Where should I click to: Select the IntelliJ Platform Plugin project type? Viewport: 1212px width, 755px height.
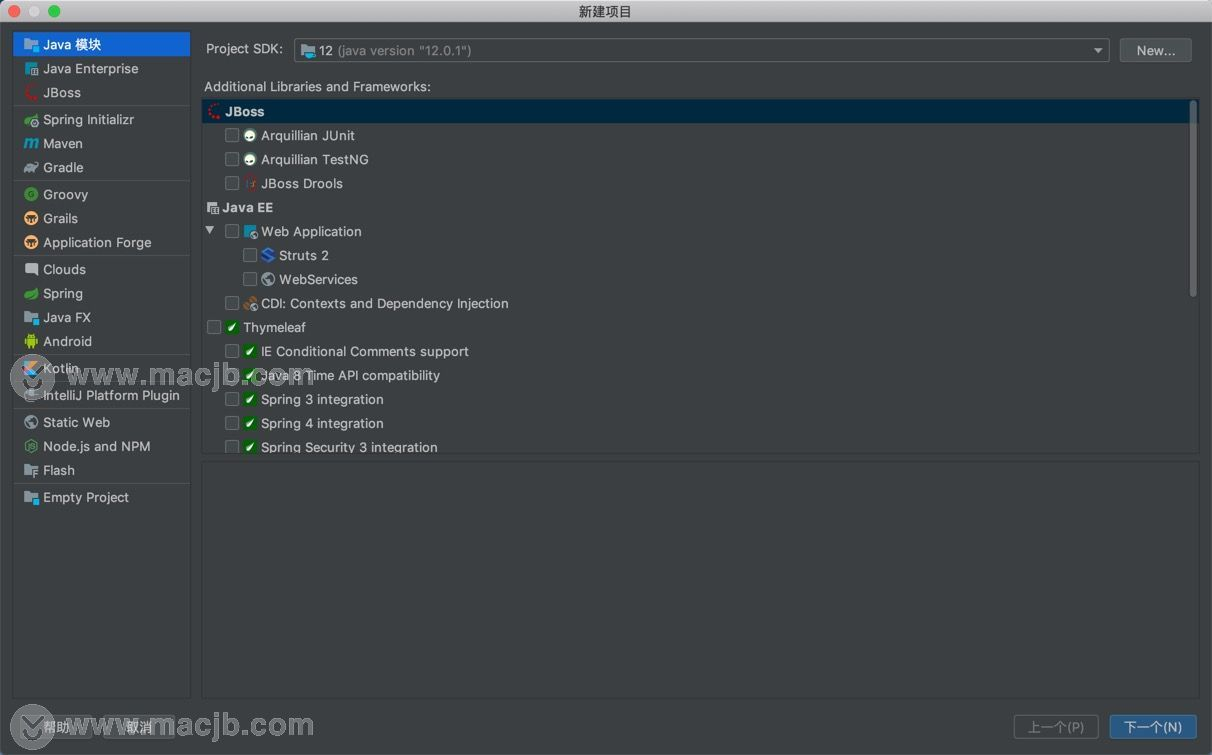(102, 395)
